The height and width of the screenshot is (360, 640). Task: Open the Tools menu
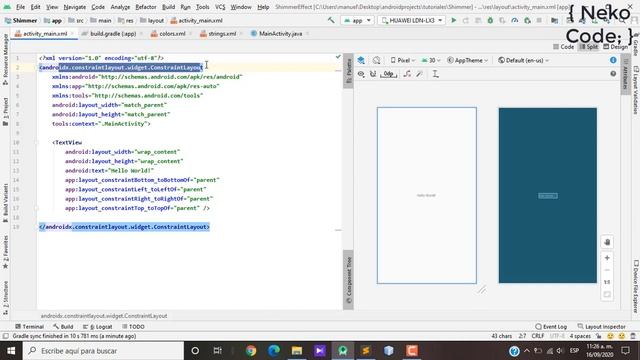click(202, 7)
